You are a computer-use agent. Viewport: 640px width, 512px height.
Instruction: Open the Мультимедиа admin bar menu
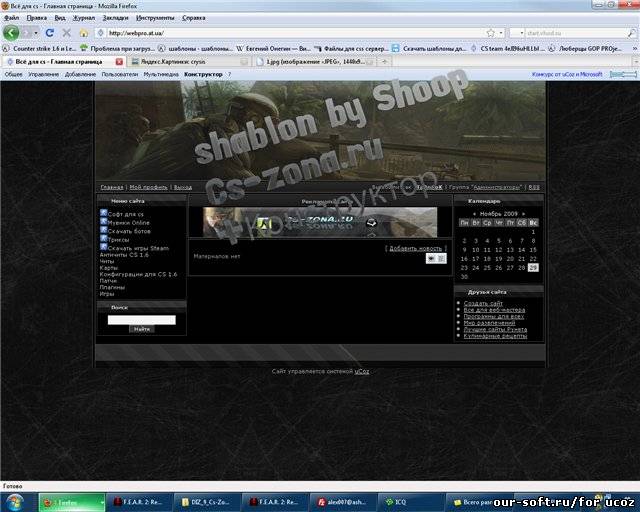161,74
